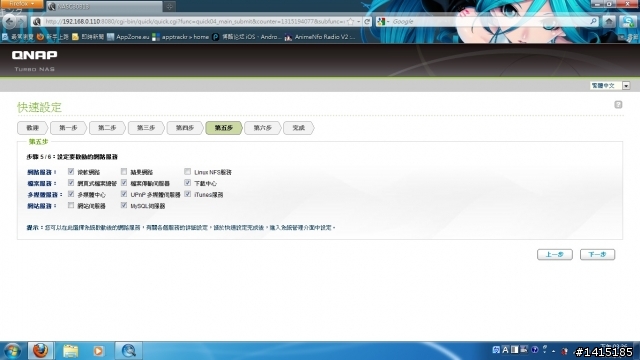Toggle the iTunes service checkbox

pyautogui.click(x=187, y=194)
